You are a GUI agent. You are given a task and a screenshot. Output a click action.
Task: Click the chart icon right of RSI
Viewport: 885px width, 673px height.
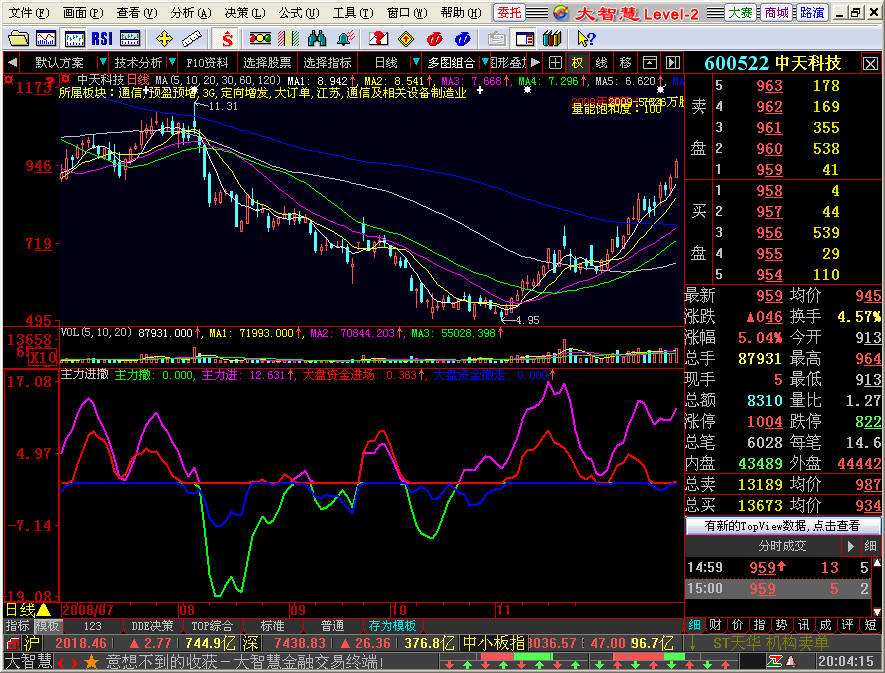point(130,38)
